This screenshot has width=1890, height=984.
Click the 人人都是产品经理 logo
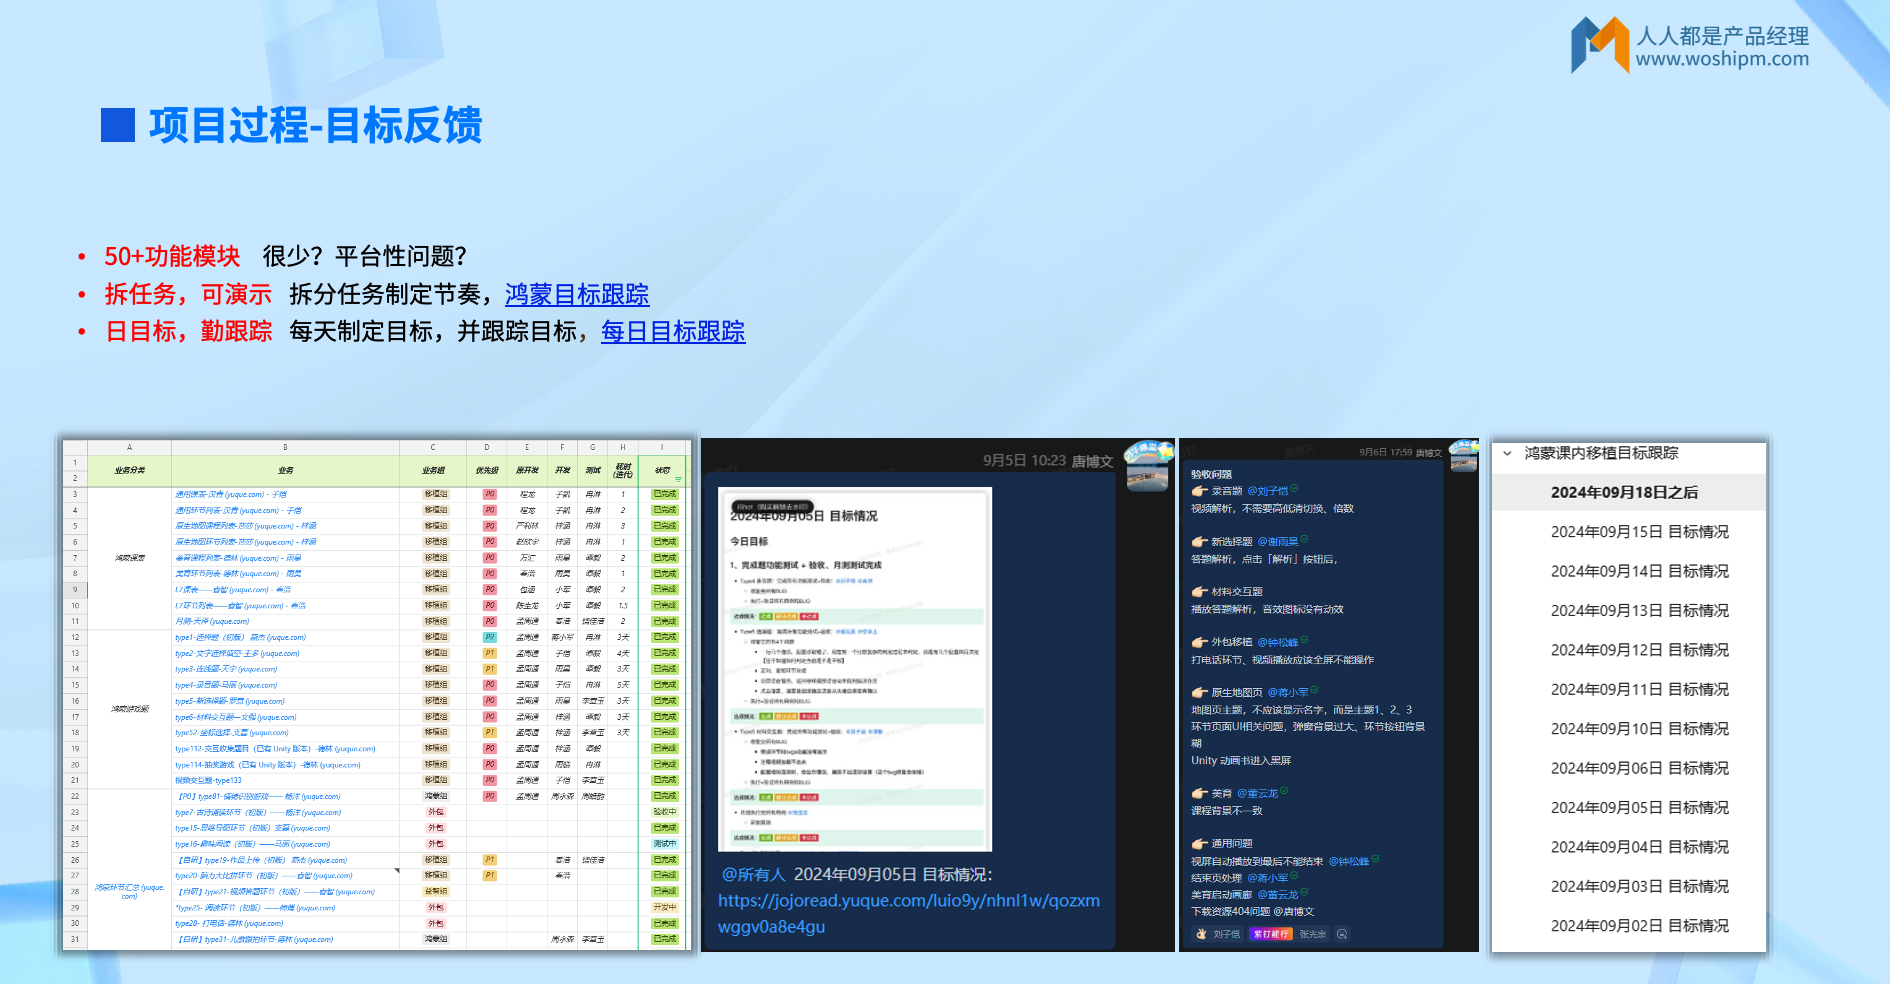pyautogui.click(x=1690, y=45)
